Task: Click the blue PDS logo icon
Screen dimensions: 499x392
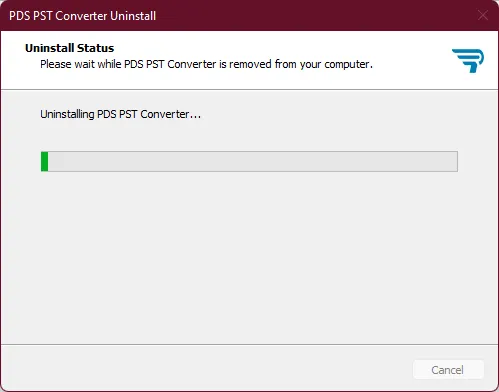Action: 468,61
